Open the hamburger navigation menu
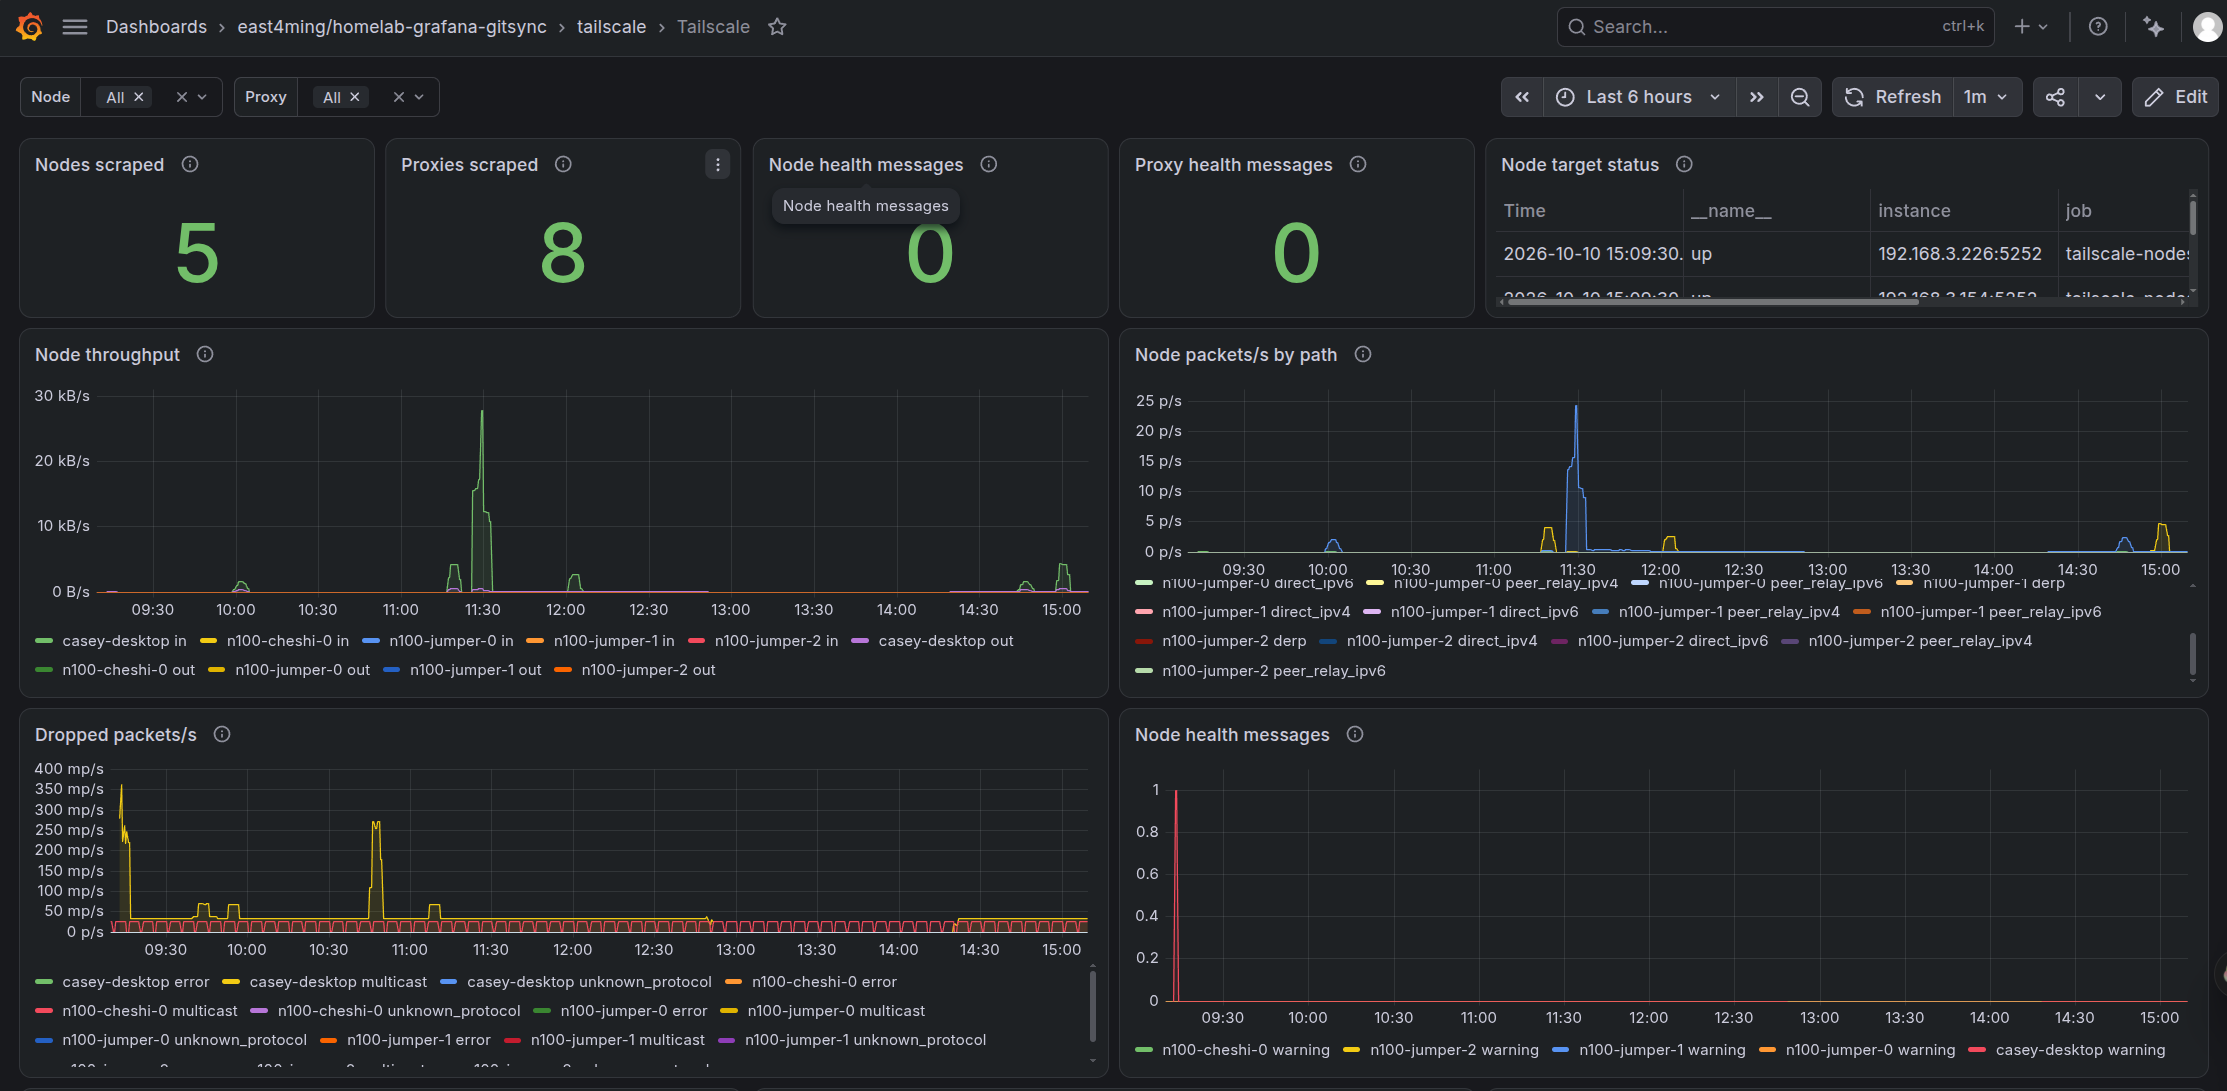 [x=75, y=27]
